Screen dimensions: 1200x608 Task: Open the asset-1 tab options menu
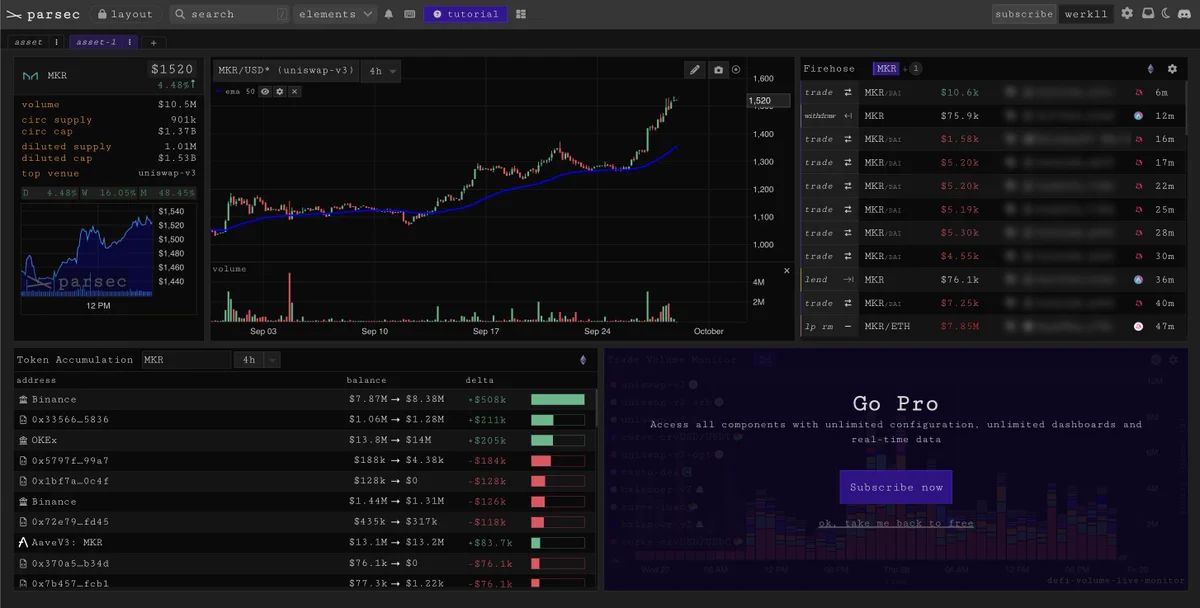click(130, 42)
